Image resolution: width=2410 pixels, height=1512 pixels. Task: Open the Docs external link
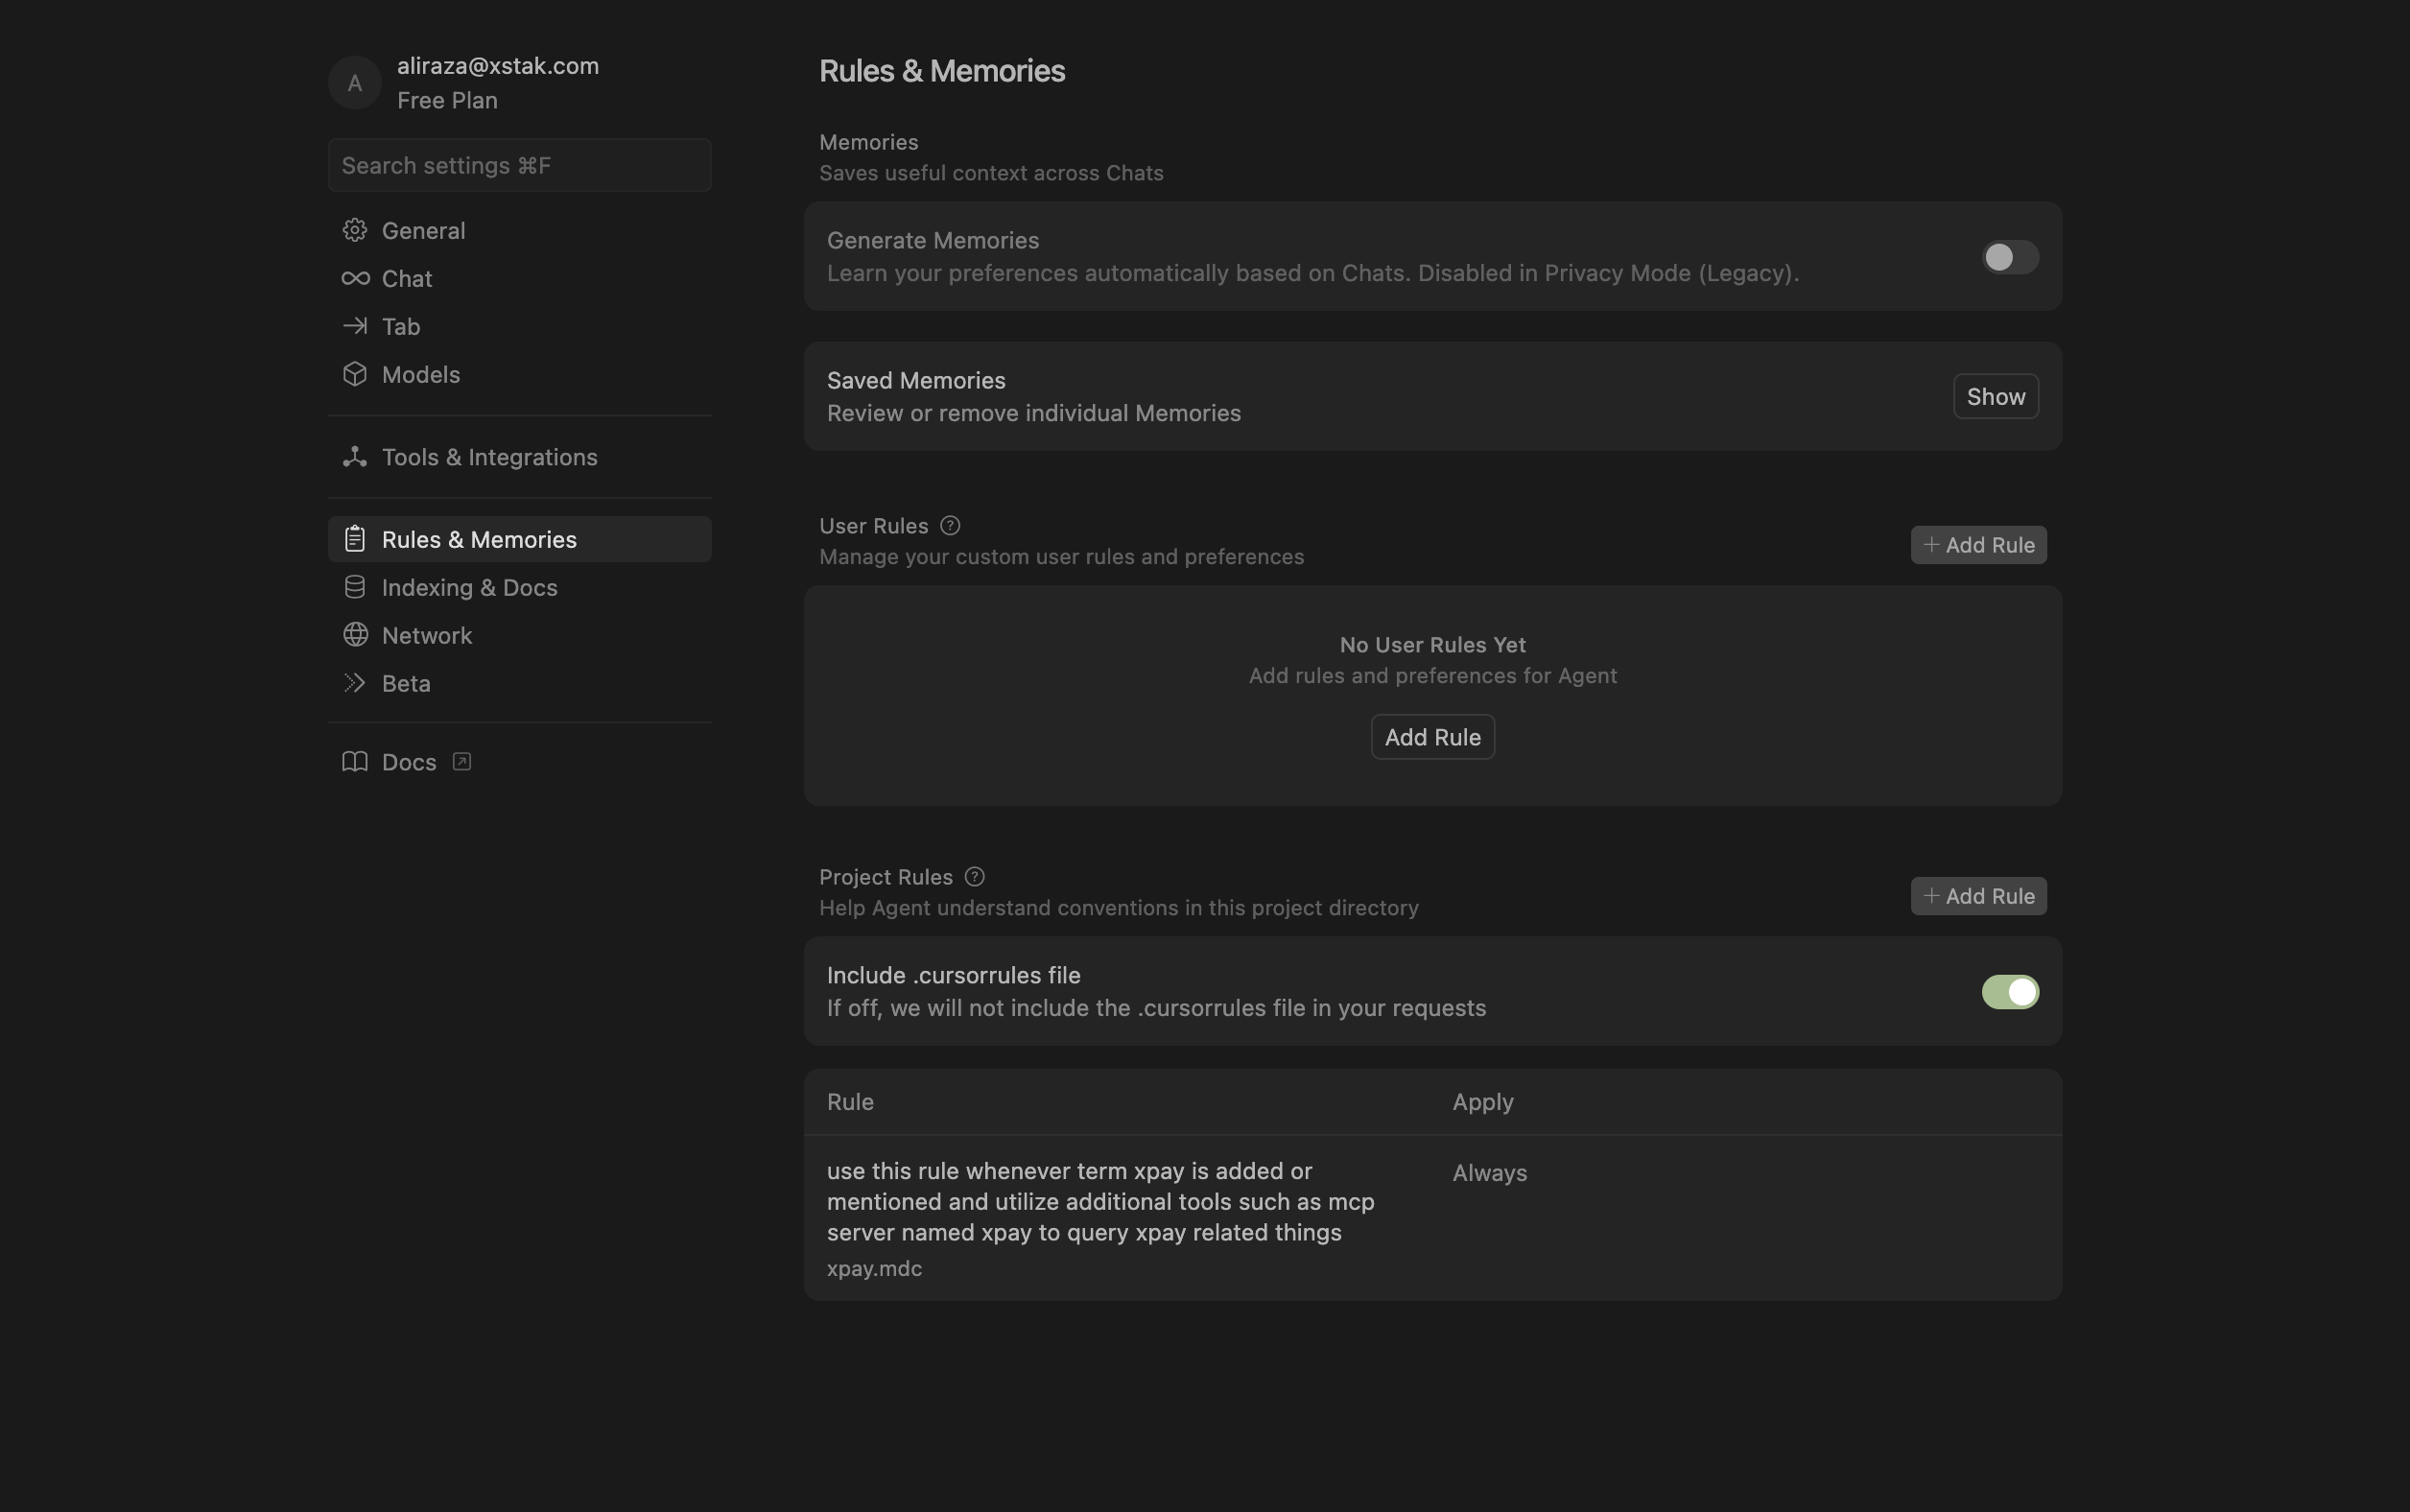pyautogui.click(x=520, y=762)
